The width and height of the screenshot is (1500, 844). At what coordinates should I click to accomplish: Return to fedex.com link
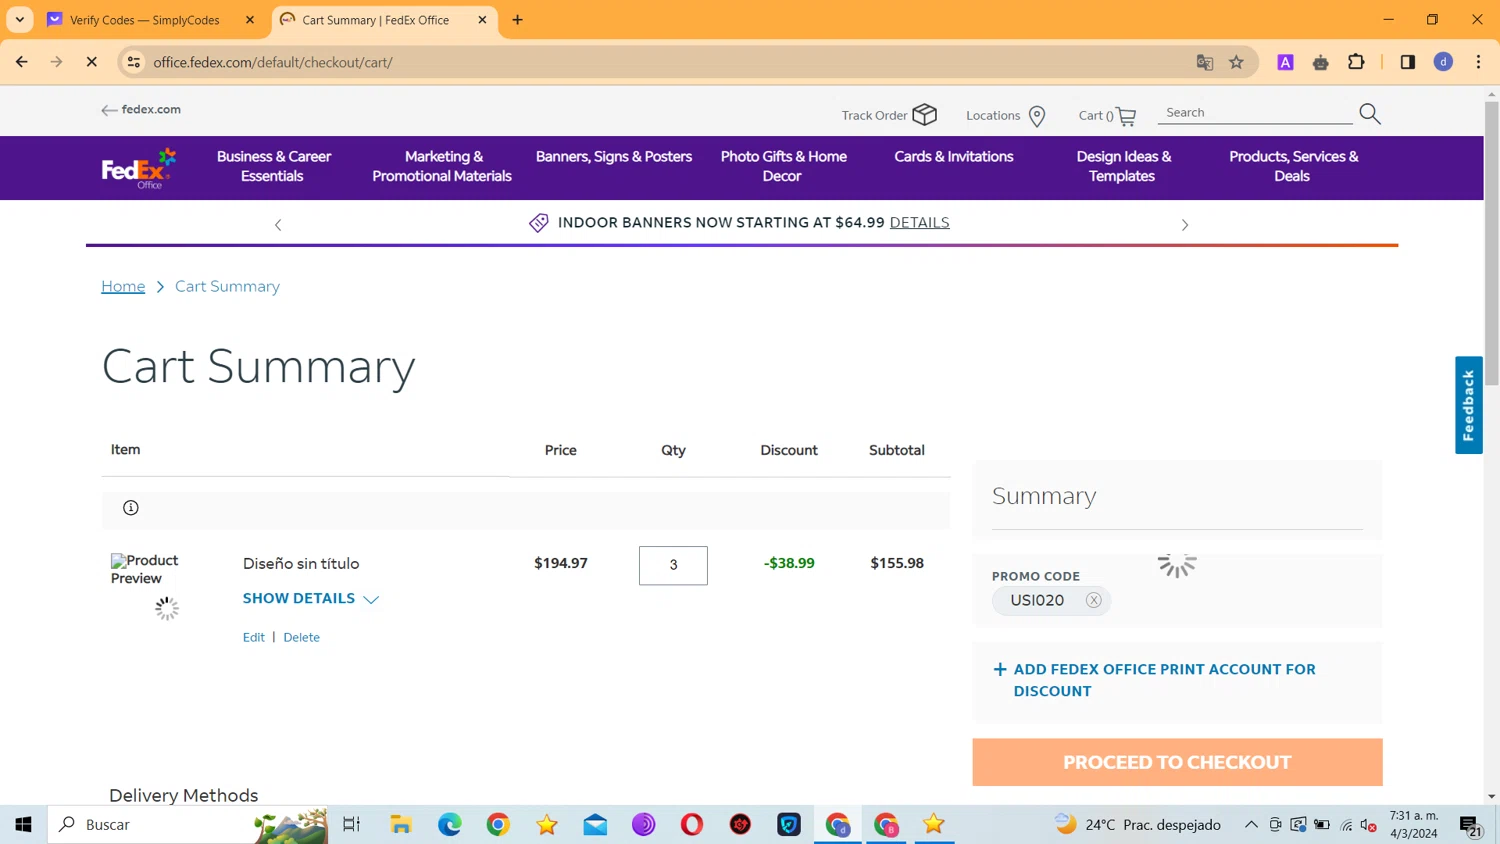[x=141, y=110]
